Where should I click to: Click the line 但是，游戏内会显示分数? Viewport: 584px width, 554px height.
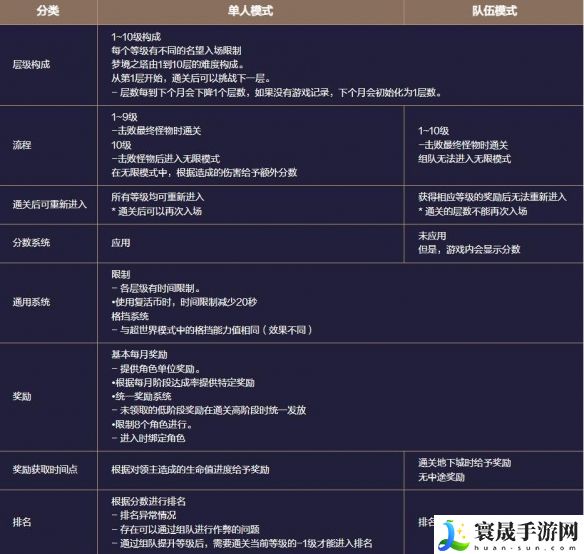tap(469, 250)
